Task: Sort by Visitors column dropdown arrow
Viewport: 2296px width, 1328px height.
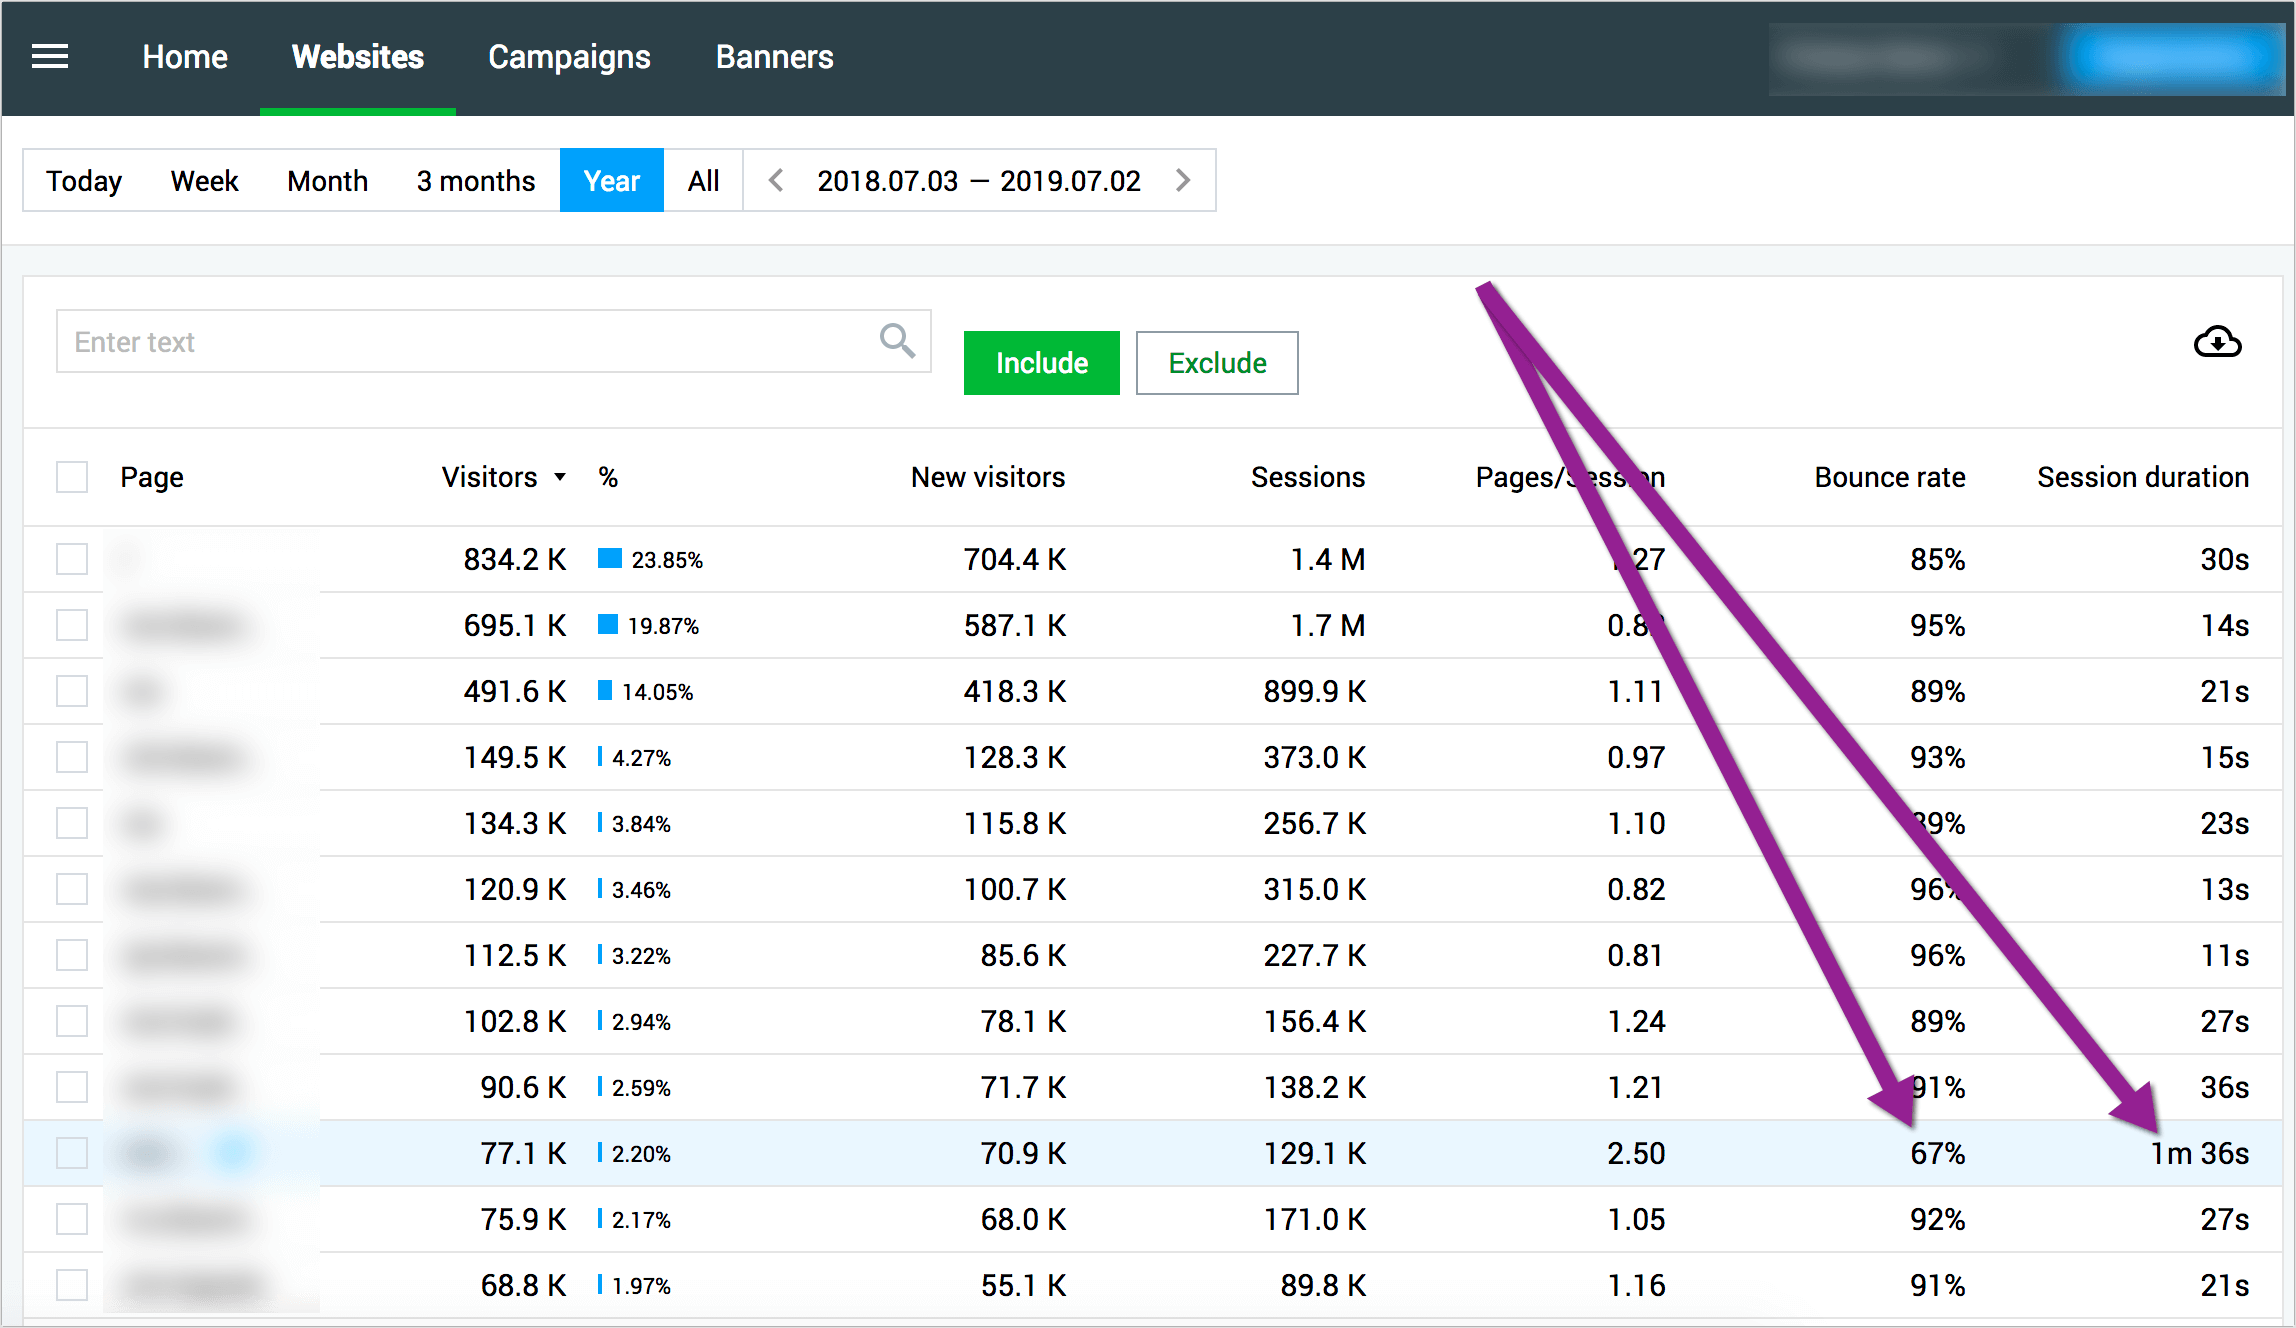Action: click(560, 477)
